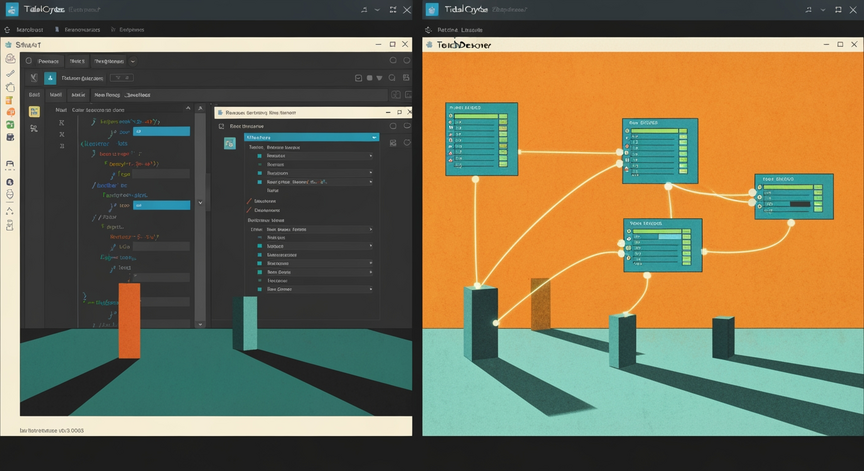
Task: Click the wand-like pencil icon in the left sidebar
Action: pos(10,73)
